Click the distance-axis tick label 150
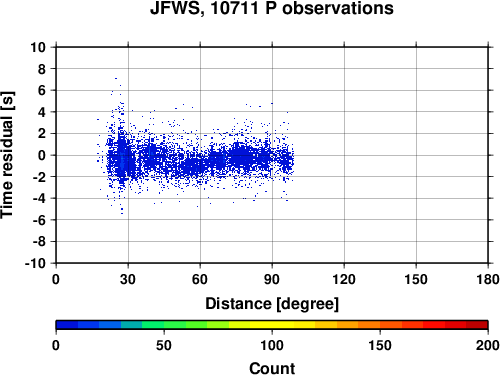 tap(416, 279)
